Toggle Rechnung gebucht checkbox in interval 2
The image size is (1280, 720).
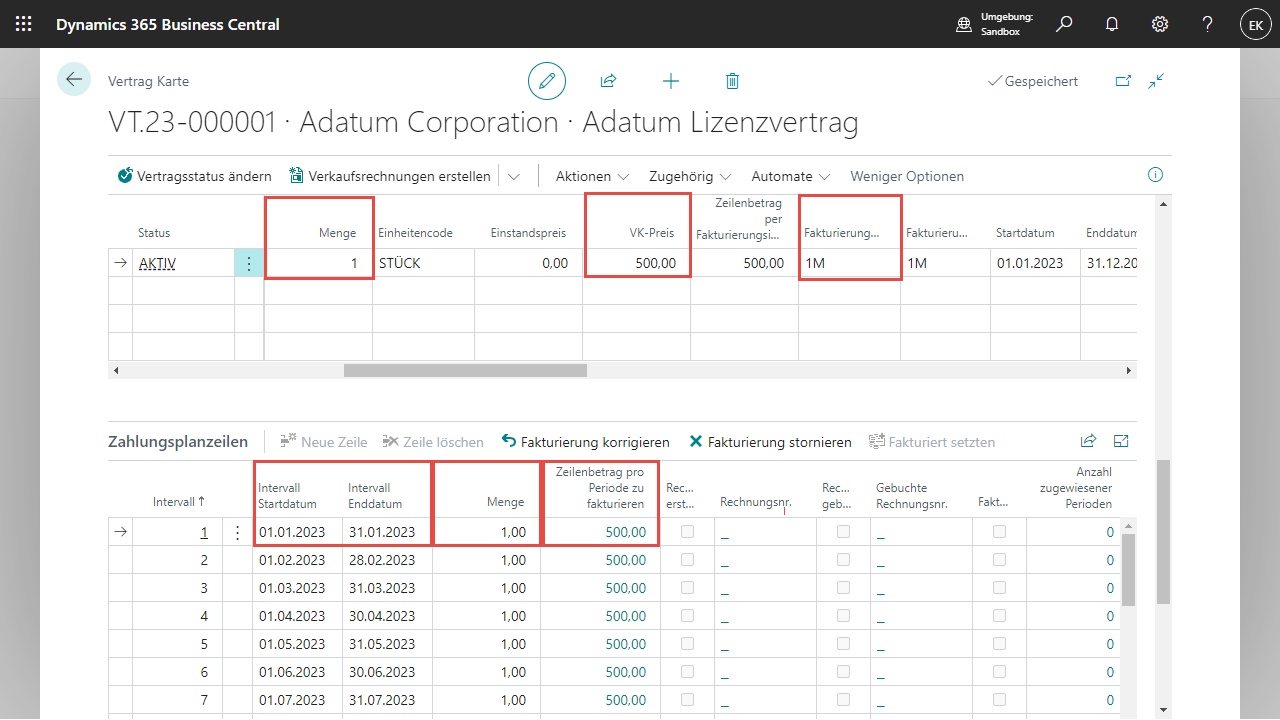point(843,560)
